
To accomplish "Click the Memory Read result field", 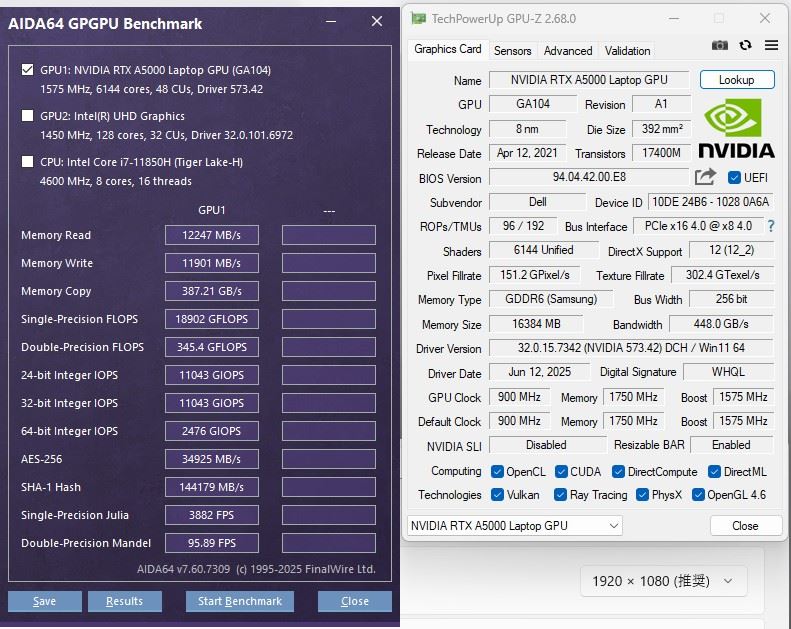I will (212, 236).
